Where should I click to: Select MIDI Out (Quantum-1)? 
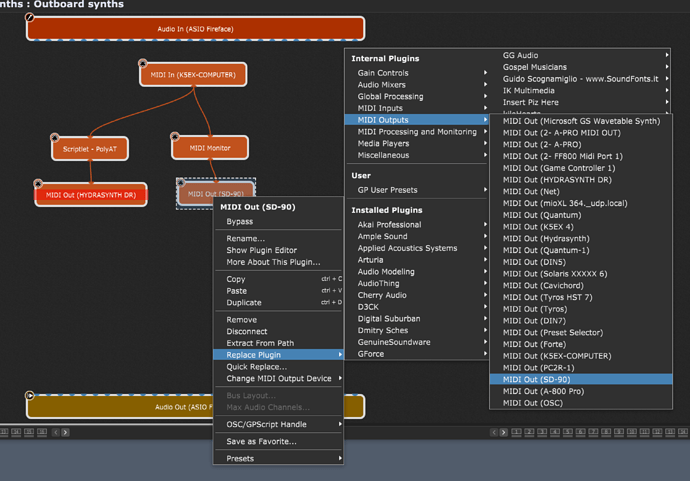point(581,250)
